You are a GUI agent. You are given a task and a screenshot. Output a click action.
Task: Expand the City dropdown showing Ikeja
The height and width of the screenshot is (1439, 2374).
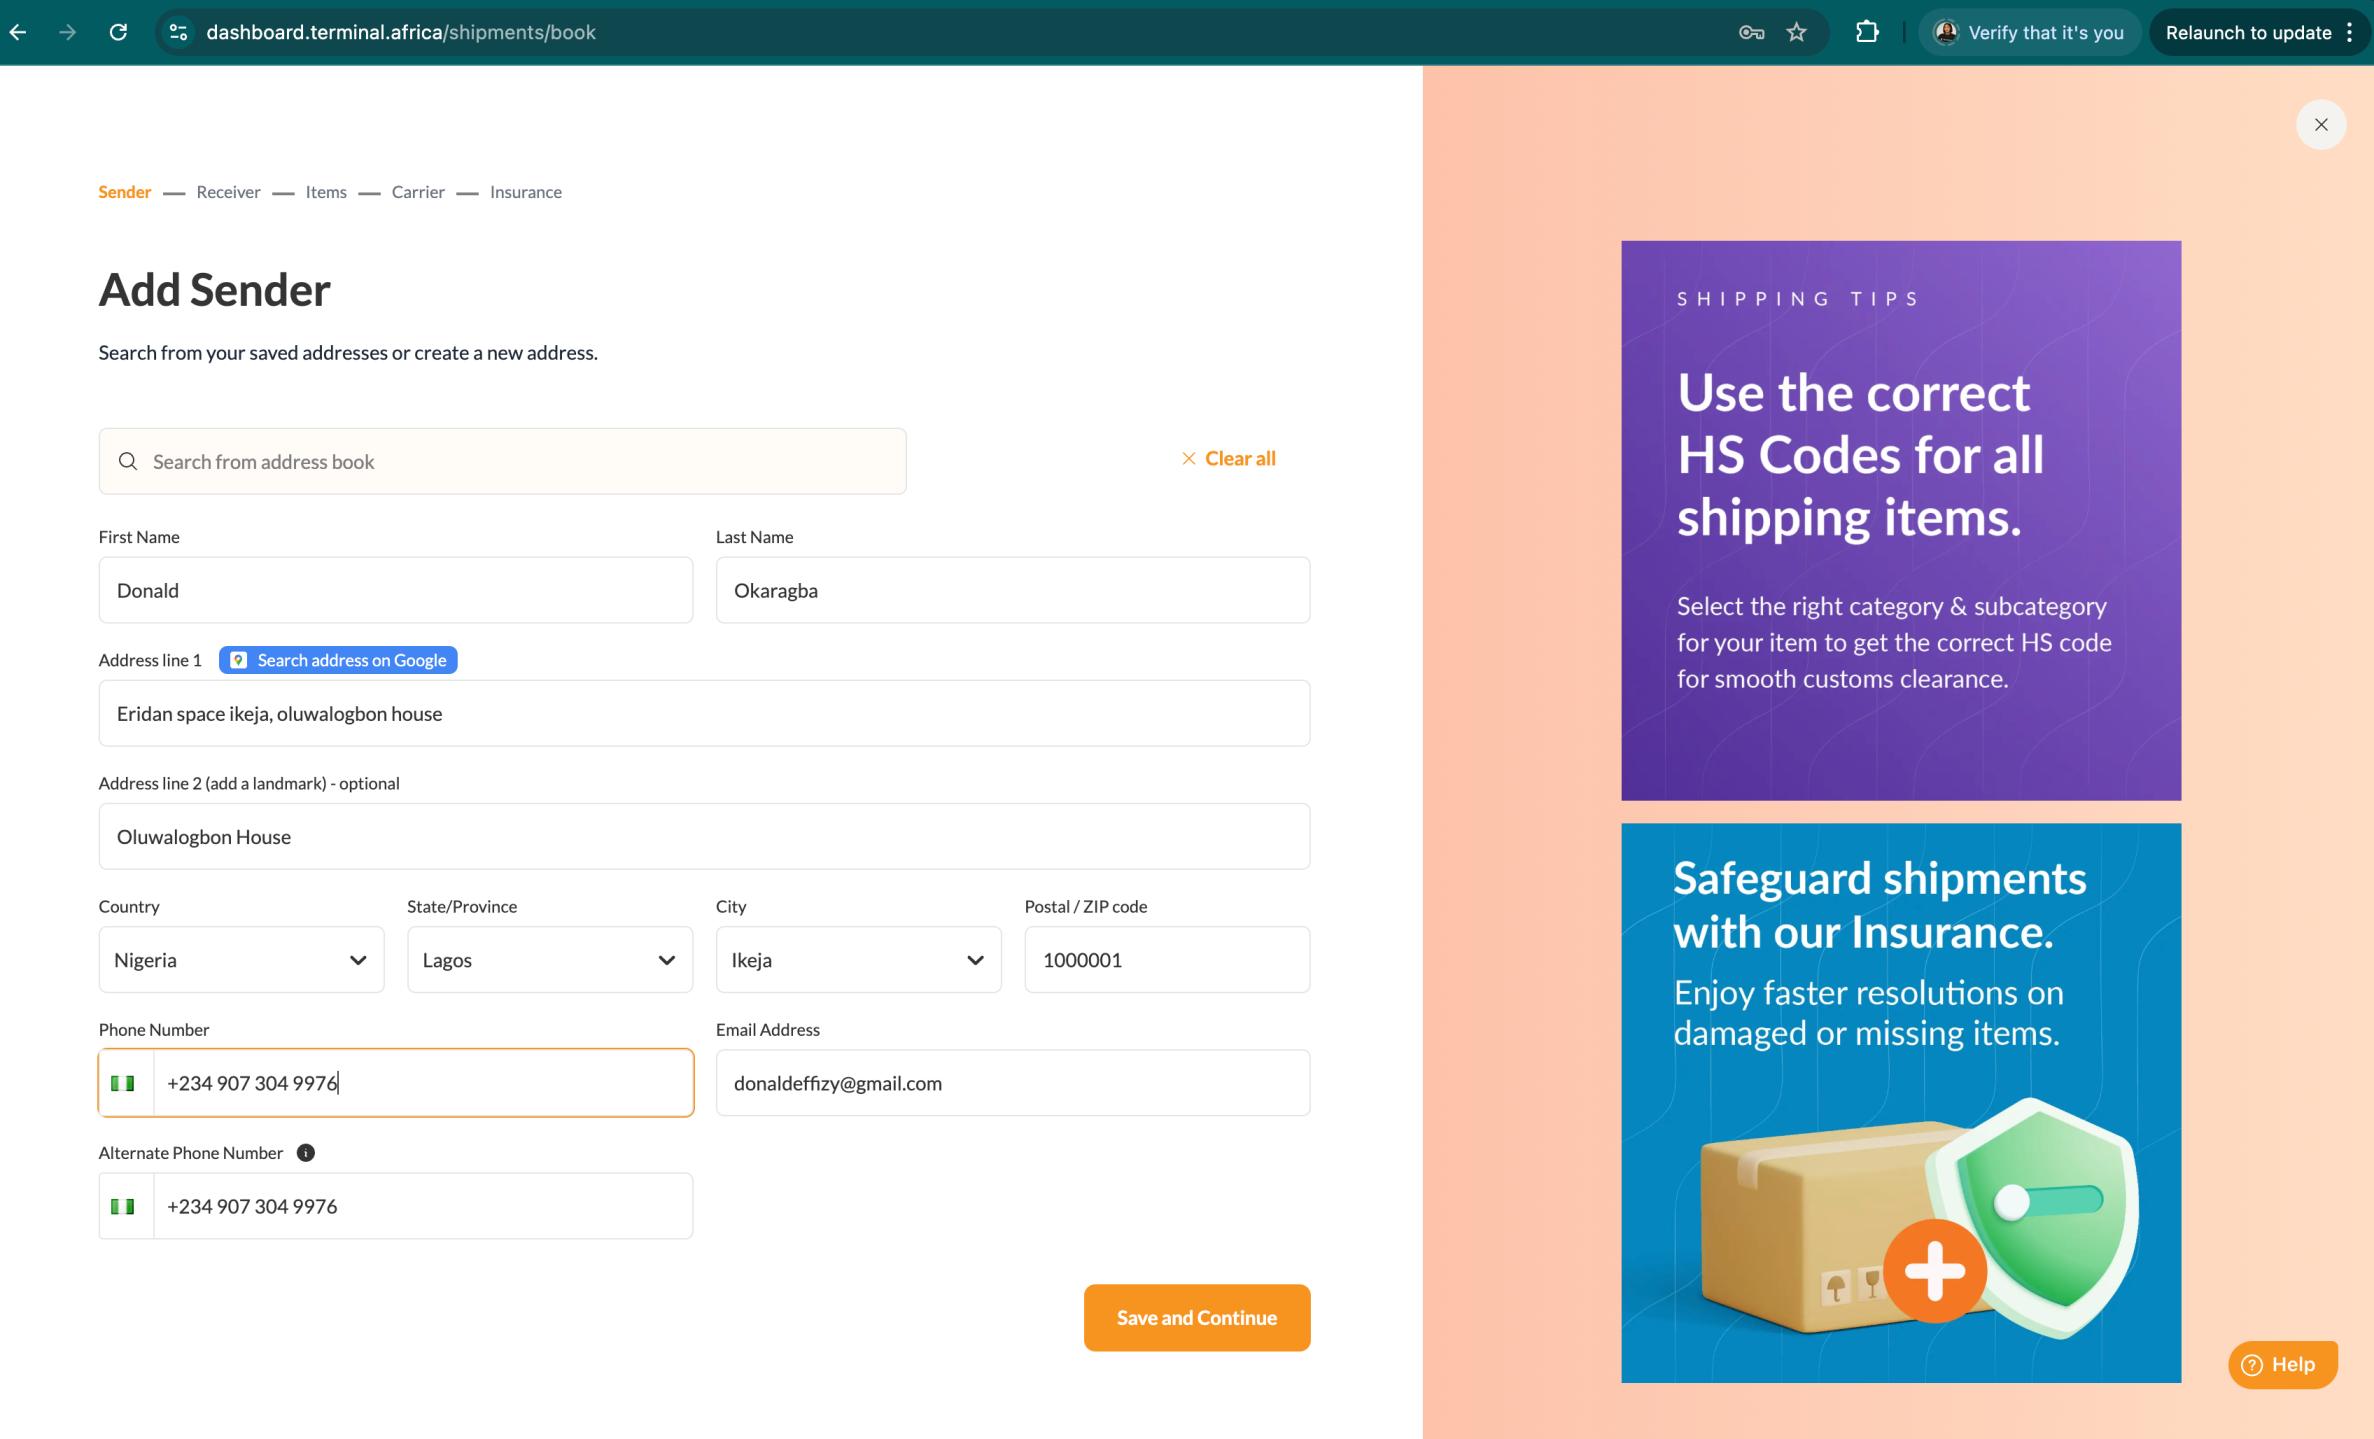point(858,960)
